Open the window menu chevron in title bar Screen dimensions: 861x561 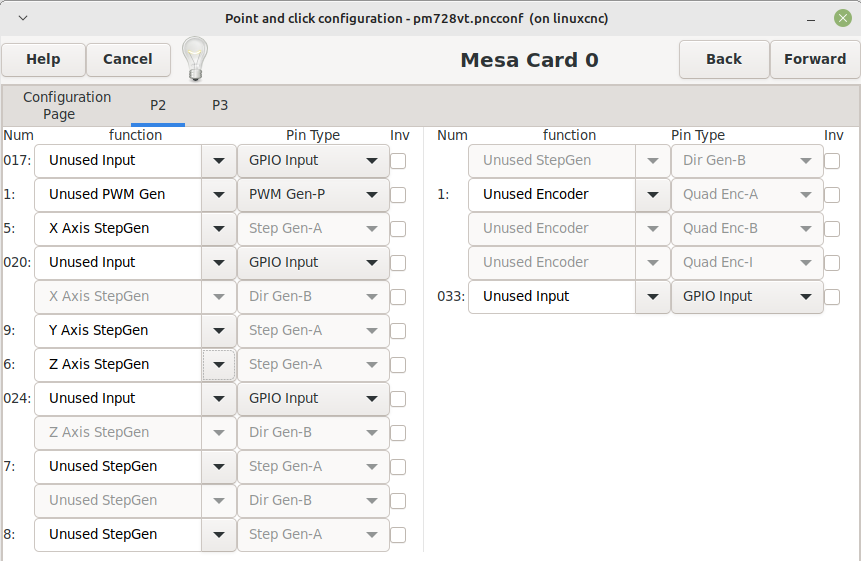23,18
